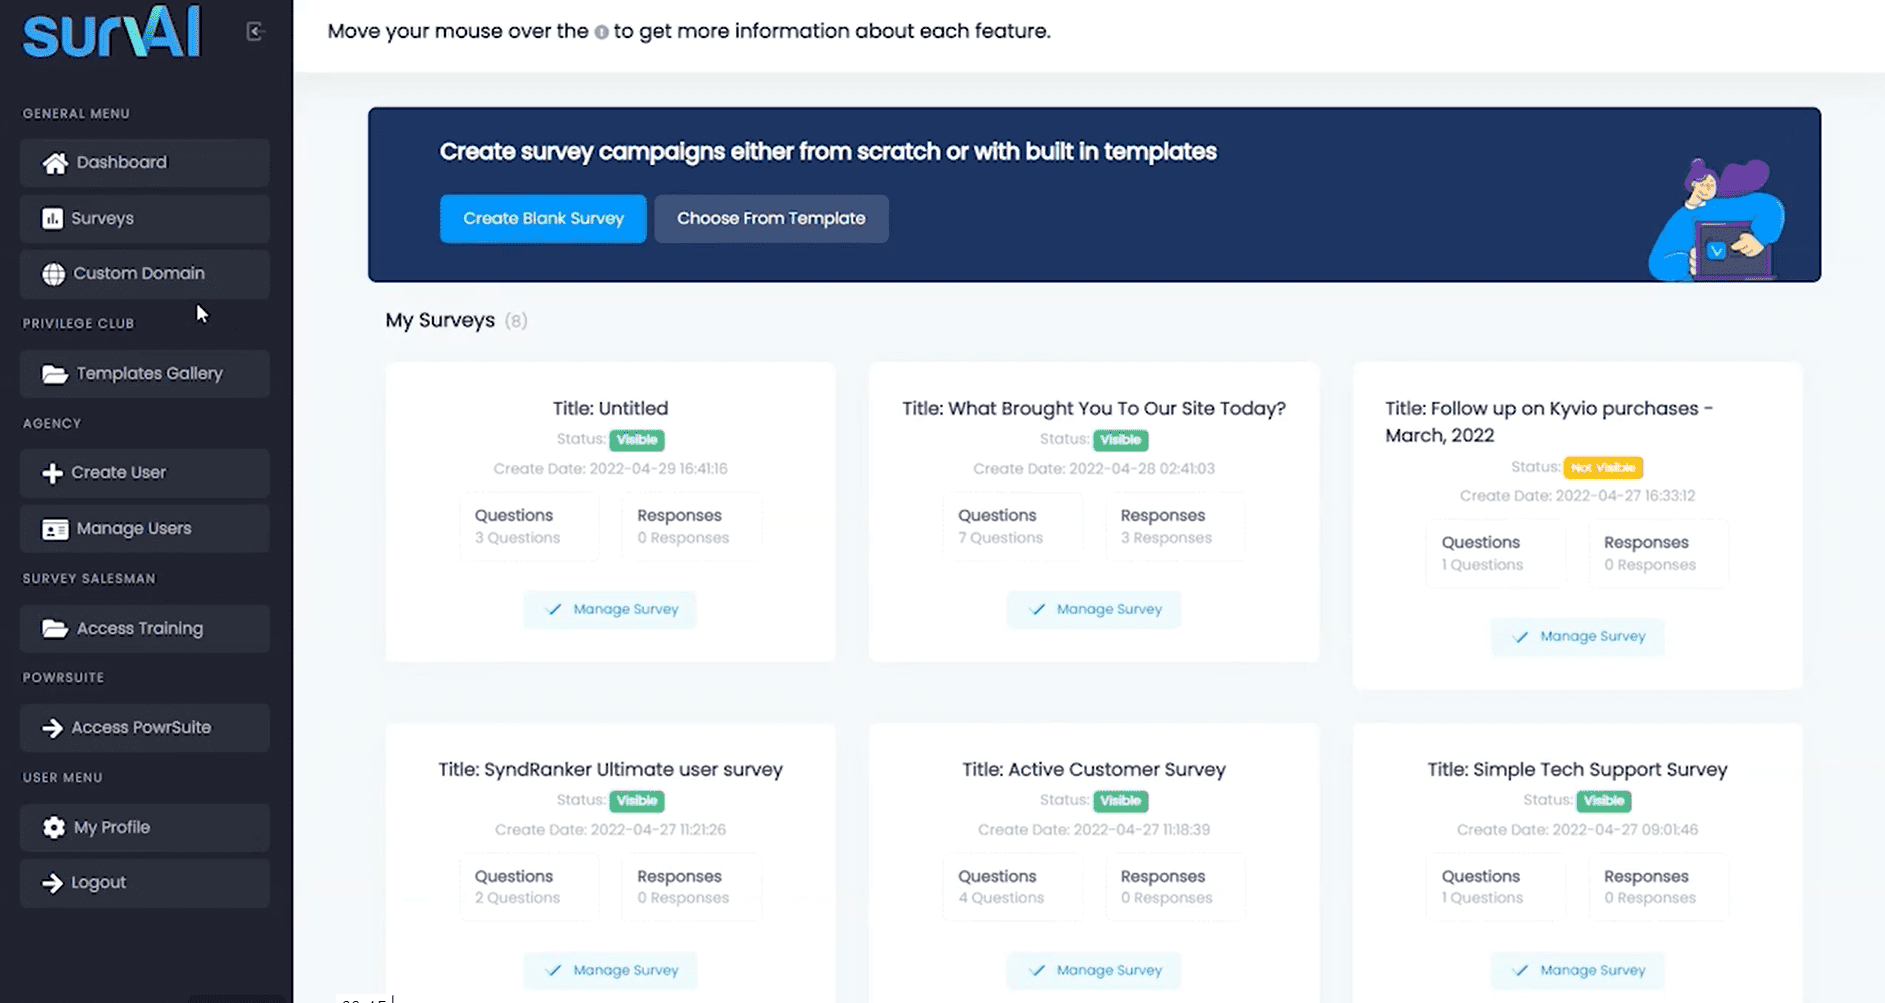This screenshot has height=1003, width=1885.
Task: Click the Templates Gallery folder icon
Action: pyautogui.click(x=55, y=374)
